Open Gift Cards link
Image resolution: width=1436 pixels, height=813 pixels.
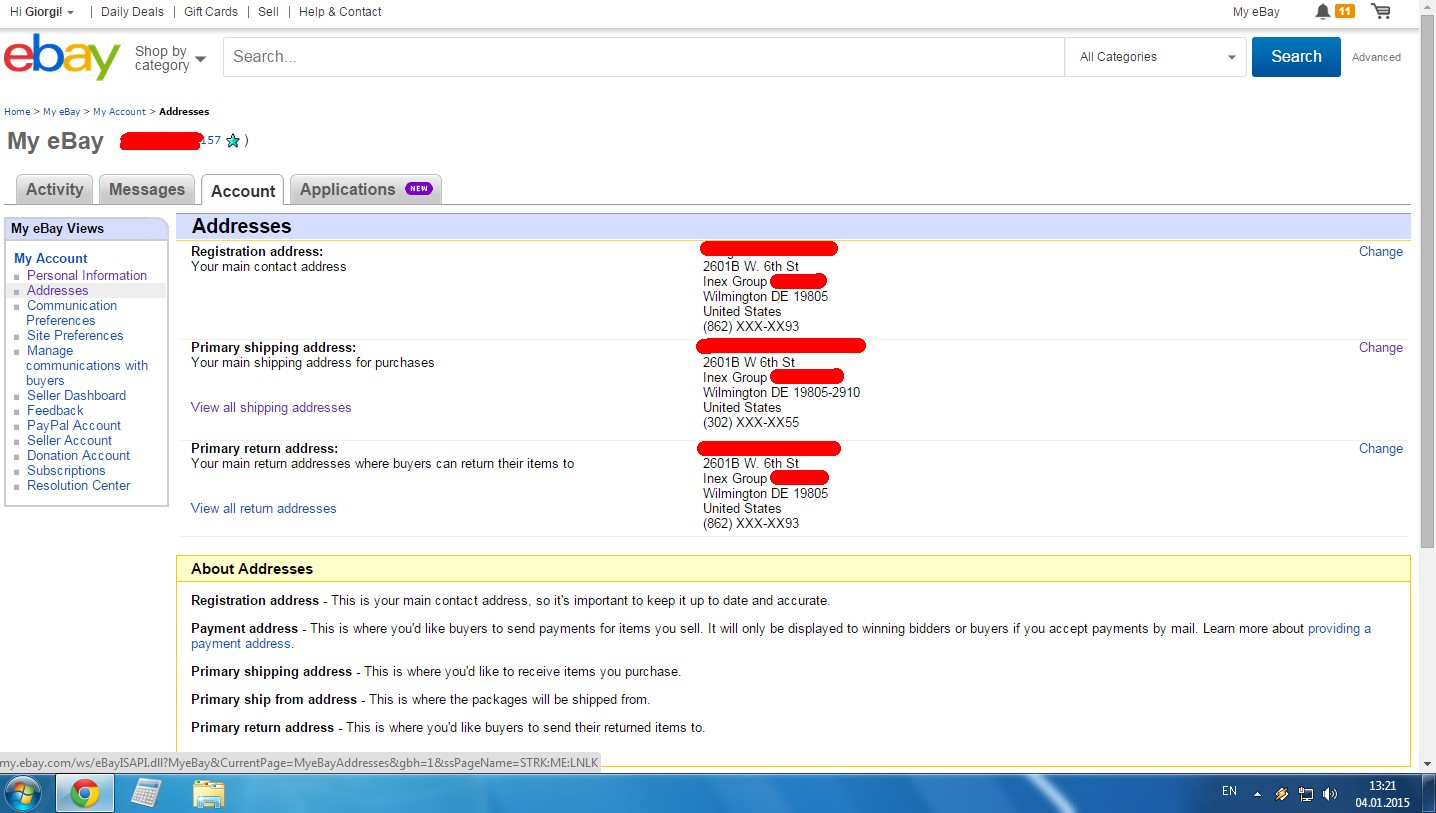(211, 12)
